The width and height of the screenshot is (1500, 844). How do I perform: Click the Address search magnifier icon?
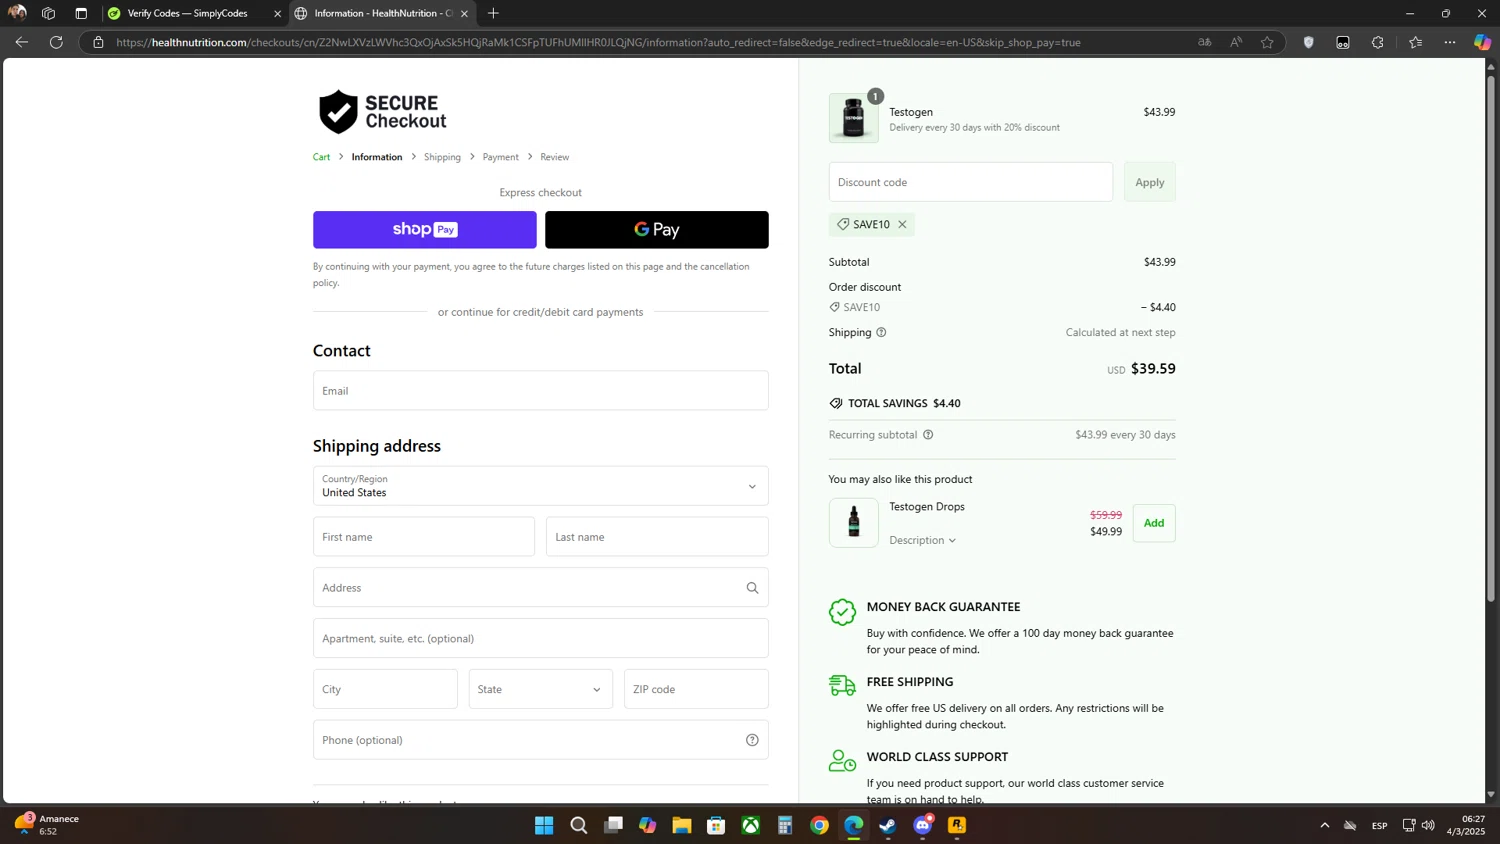[x=752, y=588]
